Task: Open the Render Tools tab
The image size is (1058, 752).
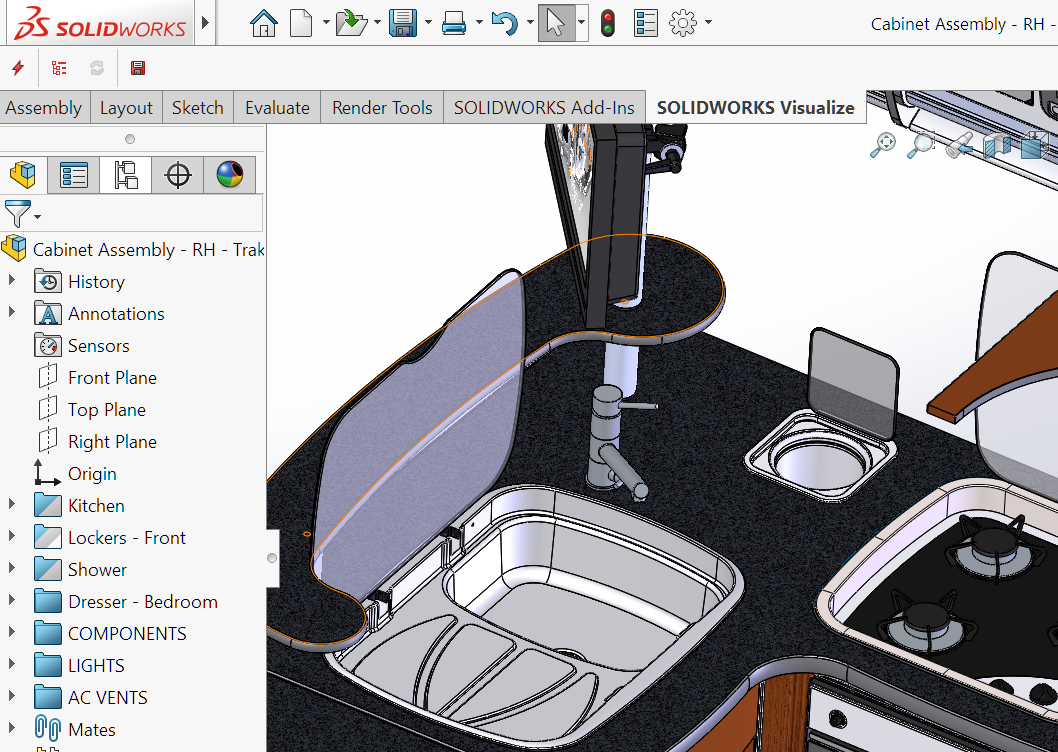Action: tap(382, 108)
